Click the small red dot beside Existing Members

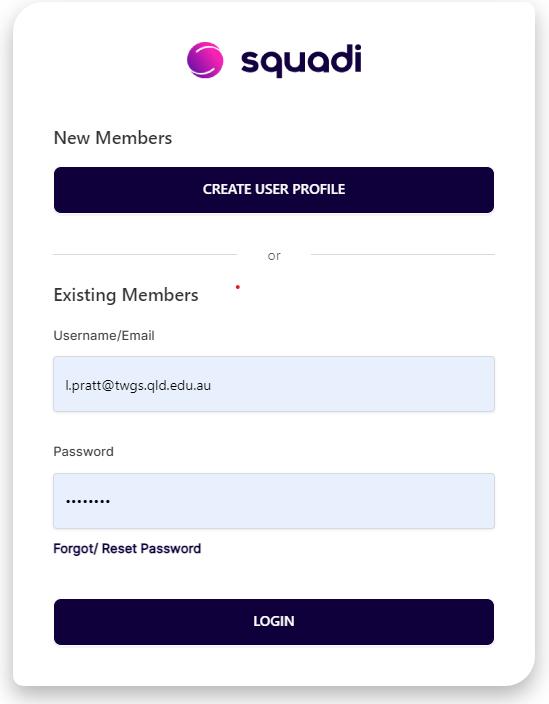tap(238, 287)
